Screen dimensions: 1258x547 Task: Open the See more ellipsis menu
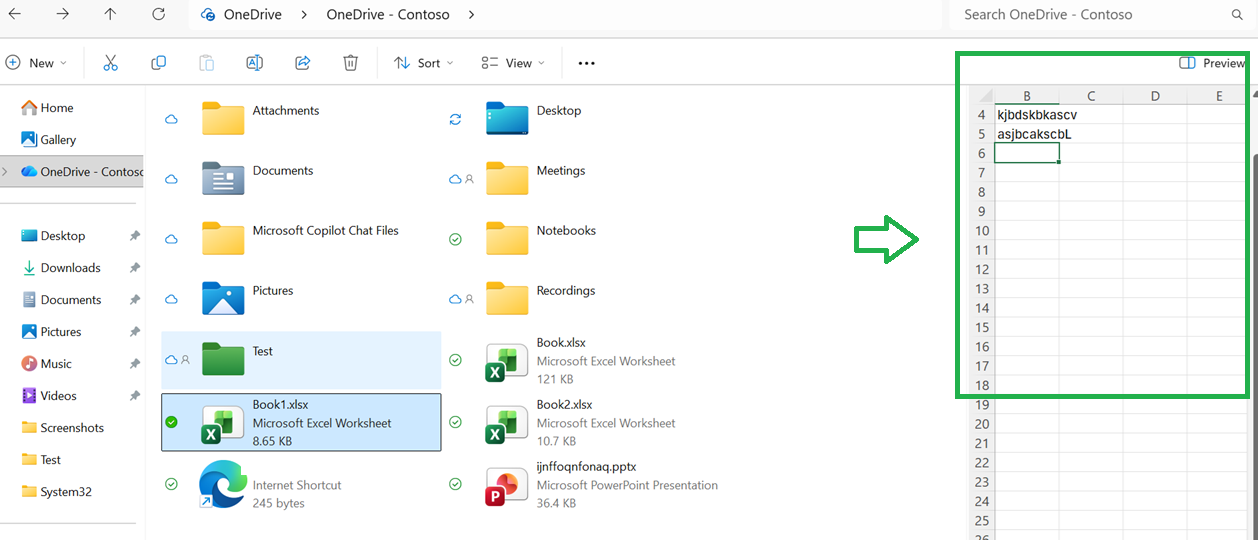(x=586, y=63)
